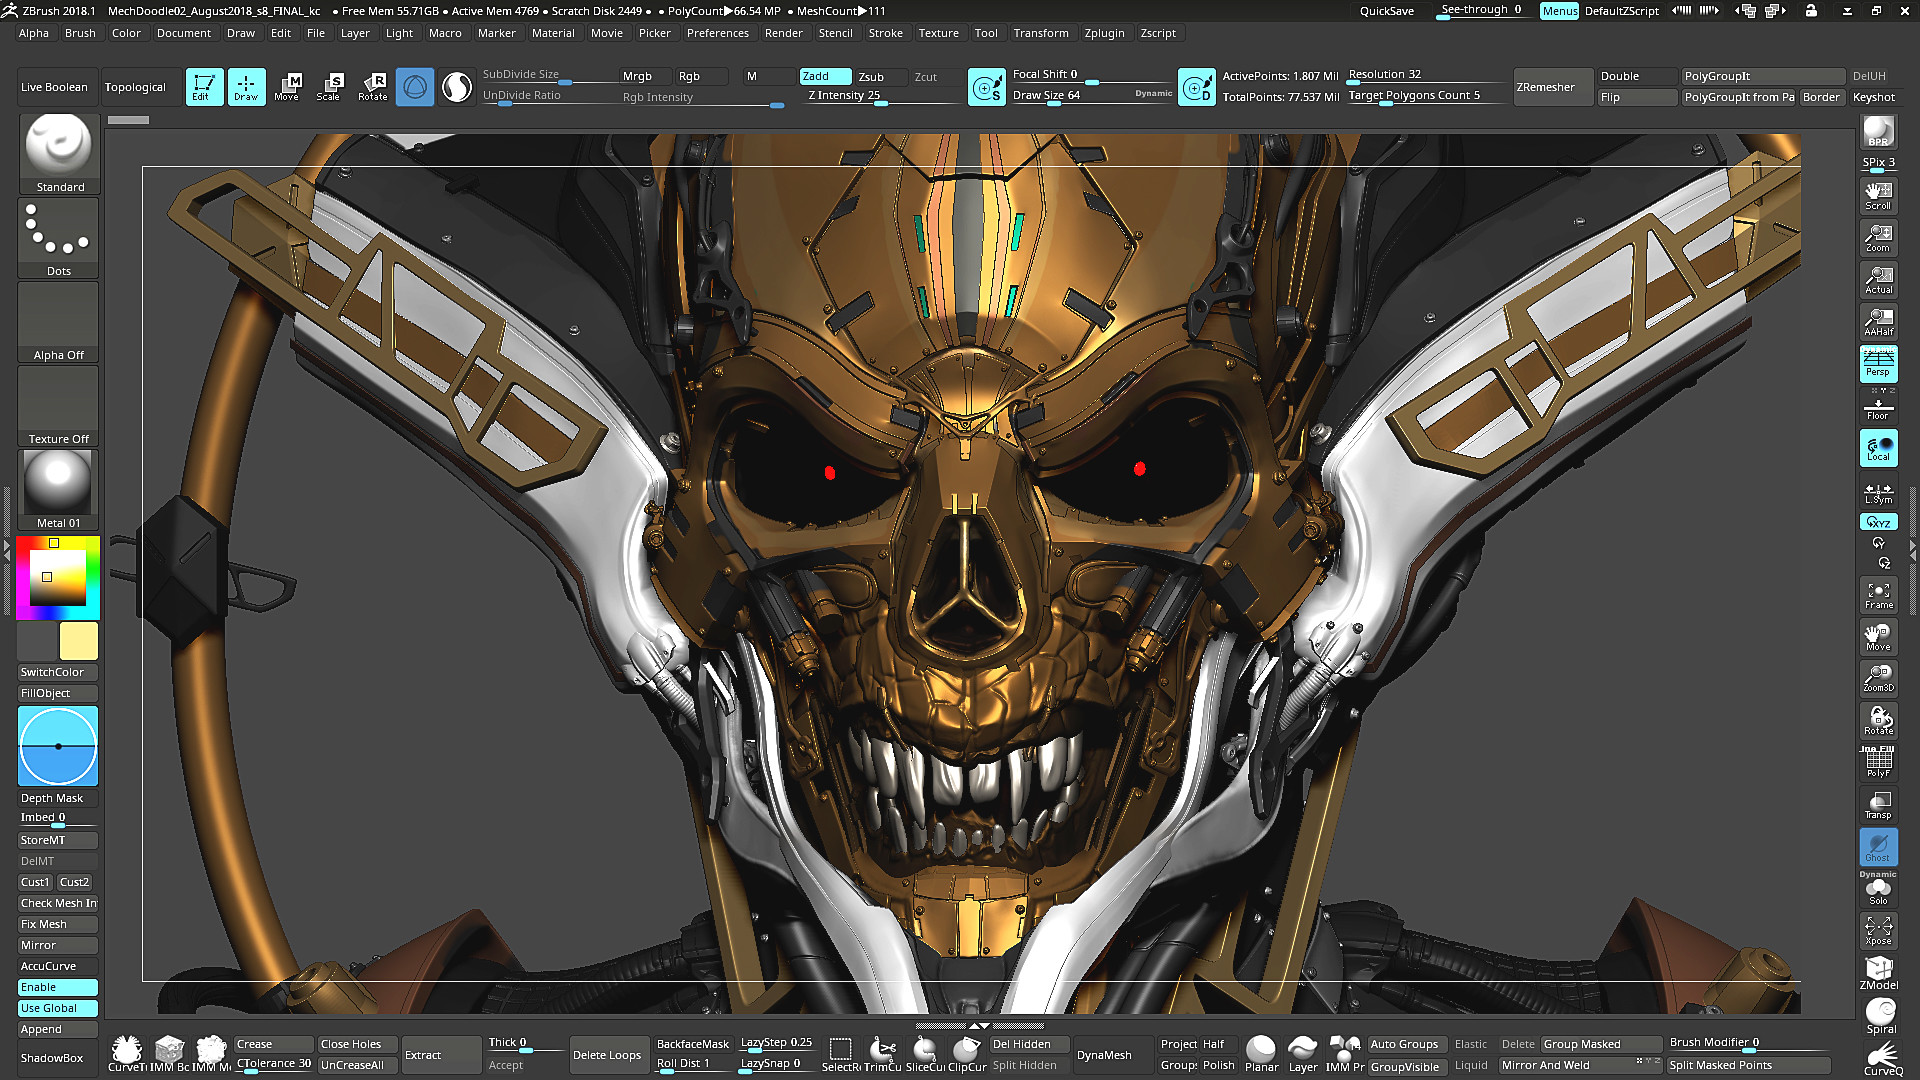
Task: Choose the Scale transform icon
Action: pyautogui.click(x=329, y=87)
